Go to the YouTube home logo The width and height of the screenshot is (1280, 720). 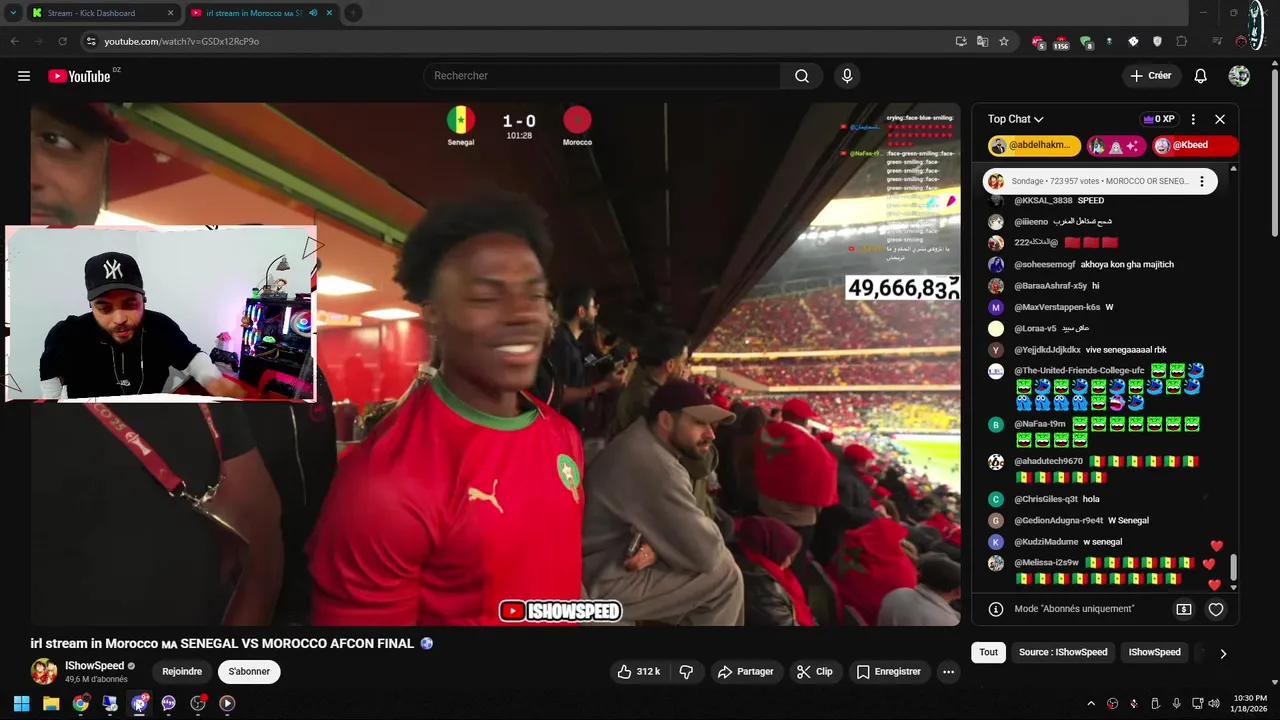(x=79, y=76)
